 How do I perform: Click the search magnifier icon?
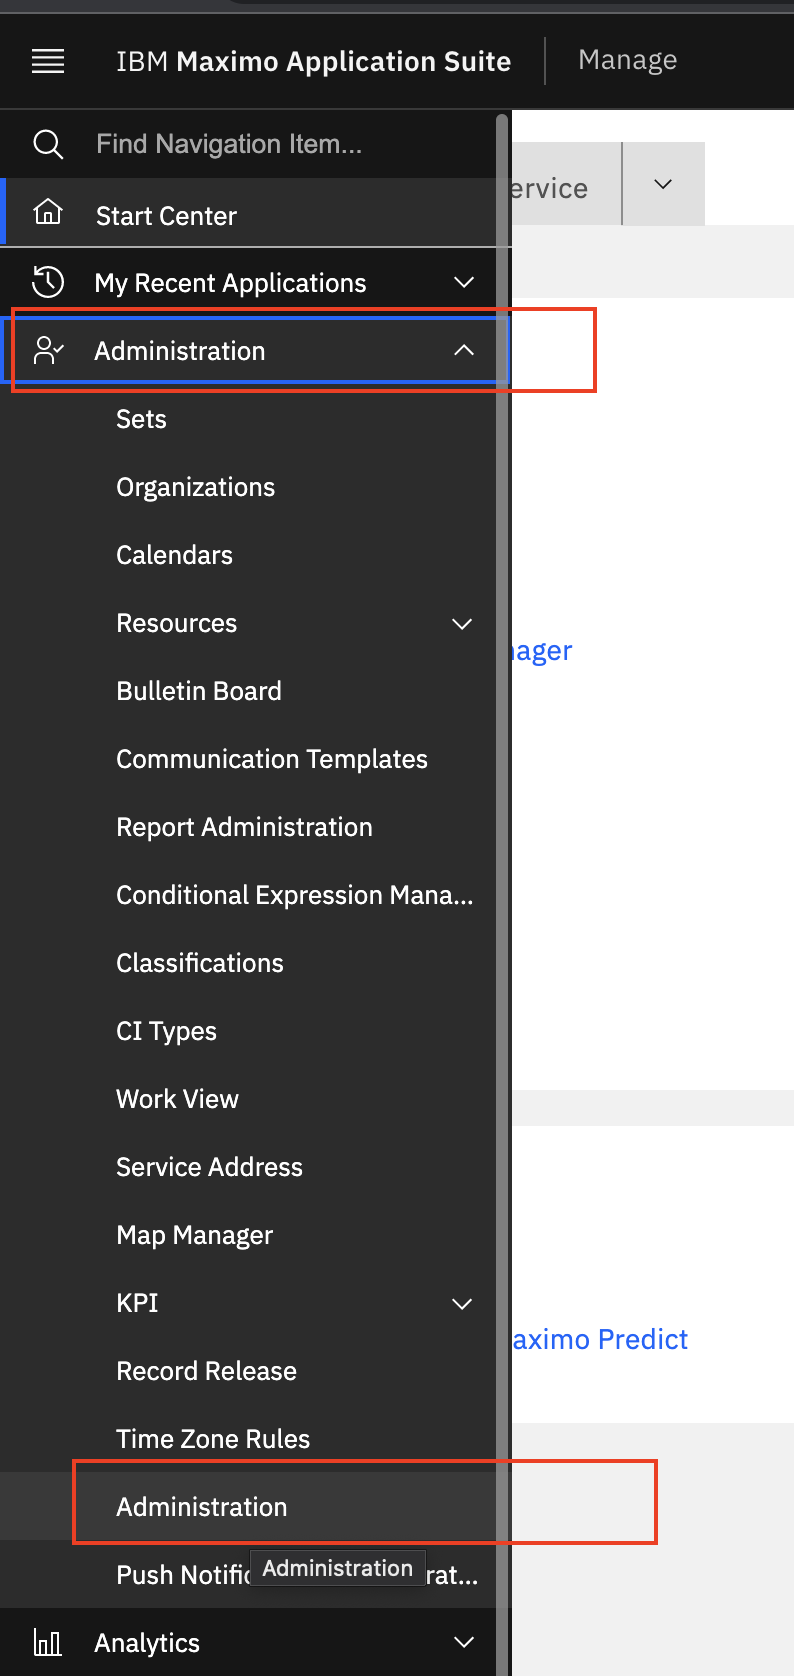[x=48, y=144]
